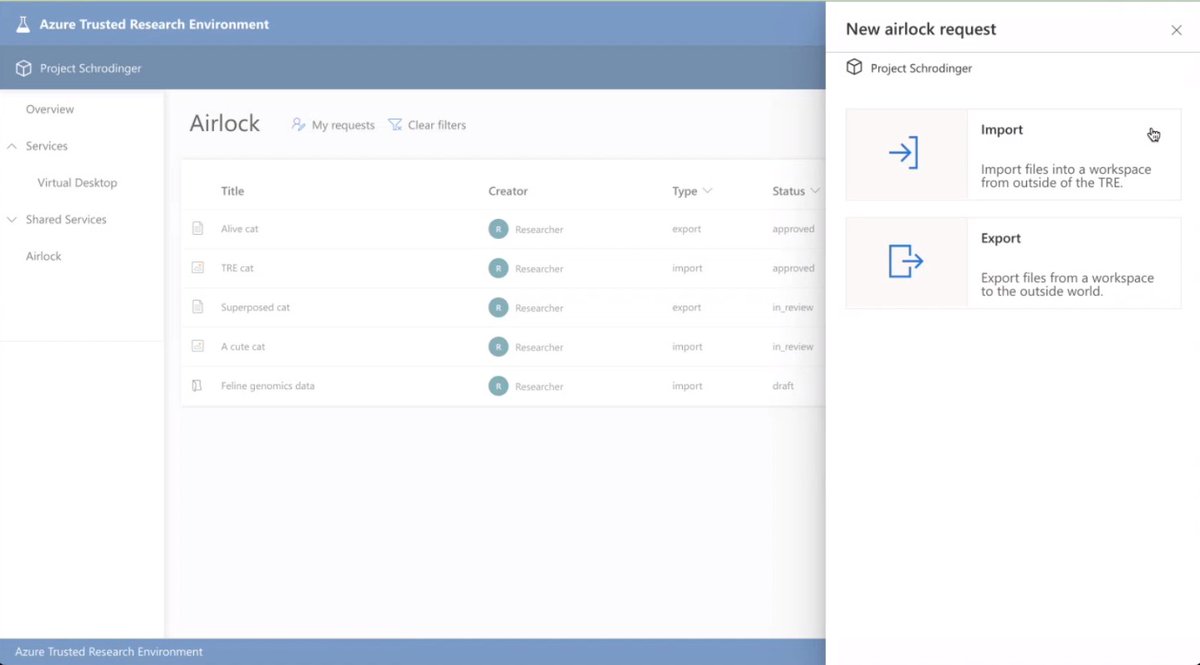Sort by the Creator column header
Image resolution: width=1200 pixels, height=665 pixels.
508,191
